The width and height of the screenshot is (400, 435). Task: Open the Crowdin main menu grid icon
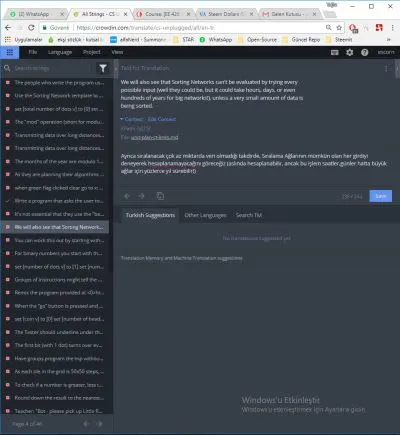tap(9, 52)
